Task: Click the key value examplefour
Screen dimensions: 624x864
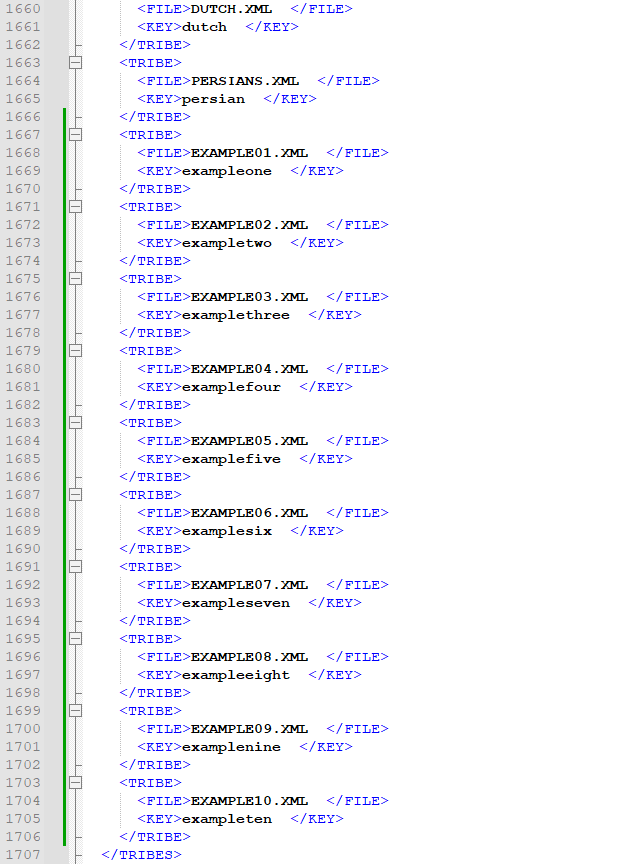Action: [x=232, y=387]
